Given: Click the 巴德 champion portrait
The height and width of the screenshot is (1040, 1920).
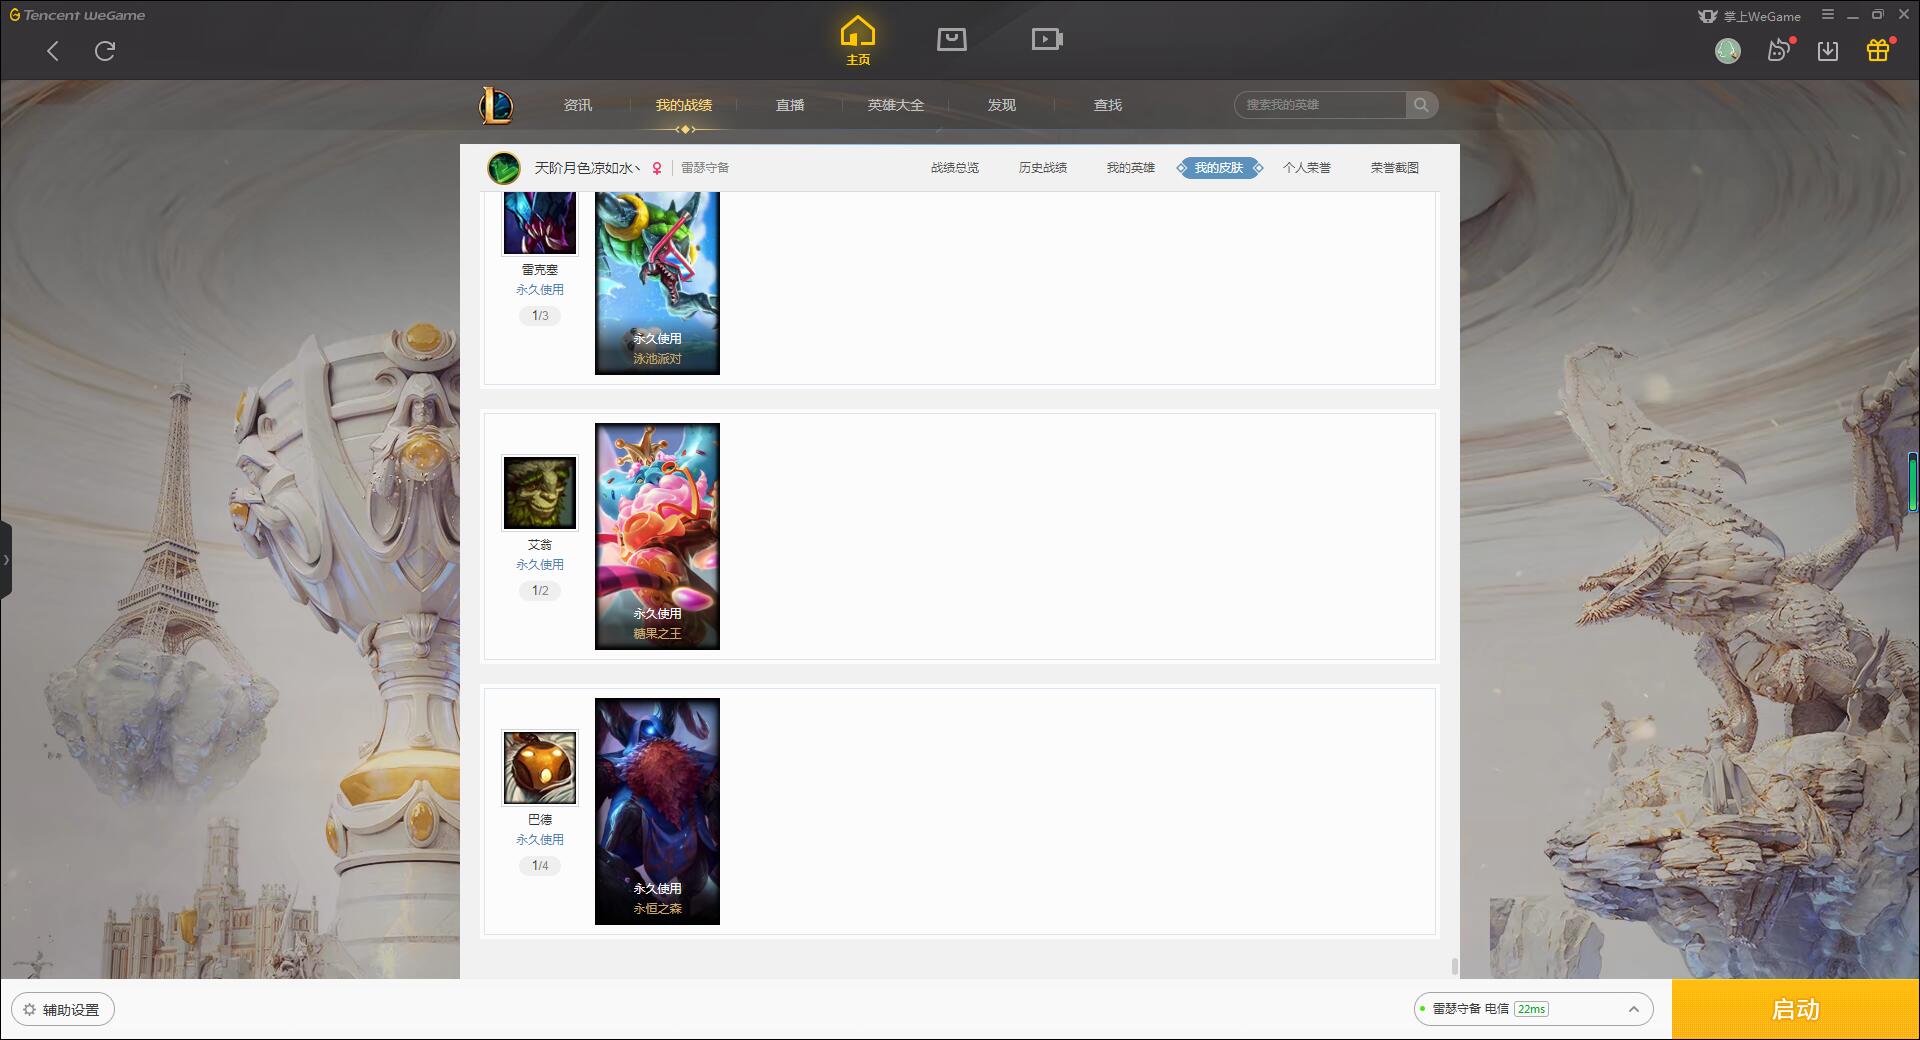Looking at the screenshot, I should 540,768.
